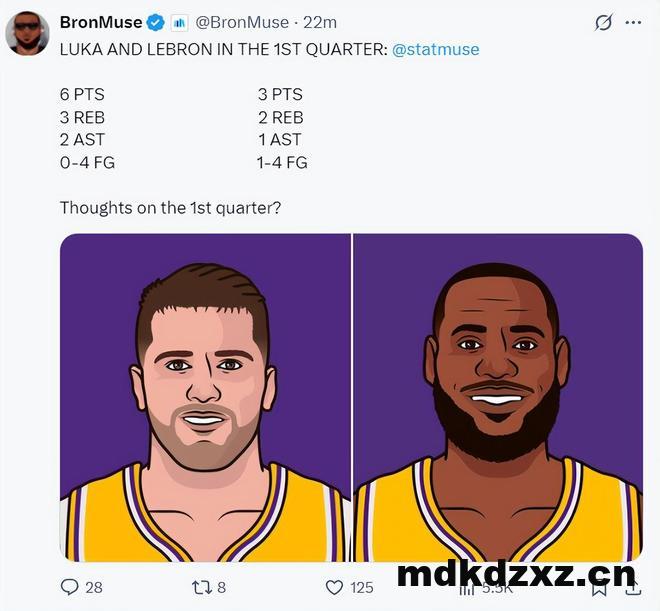Open the BronMuse profile avatar
The image size is (660, 611).
point(27,34)
